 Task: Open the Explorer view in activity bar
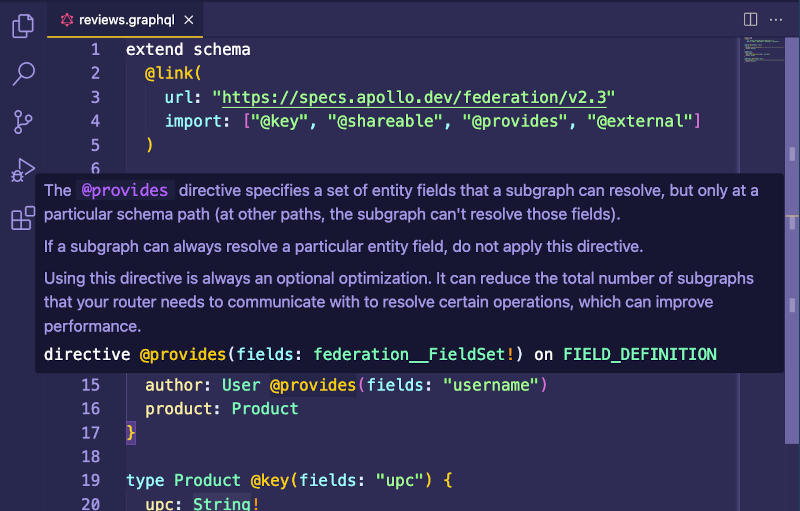[x=22, y=27]
